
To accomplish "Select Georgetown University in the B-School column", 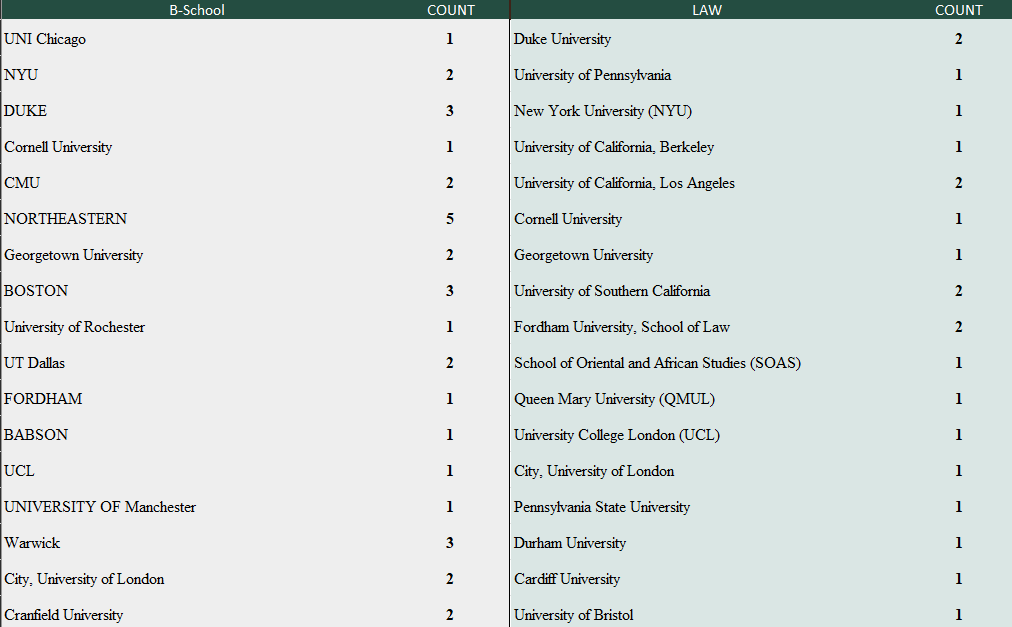I will point(74,255).
